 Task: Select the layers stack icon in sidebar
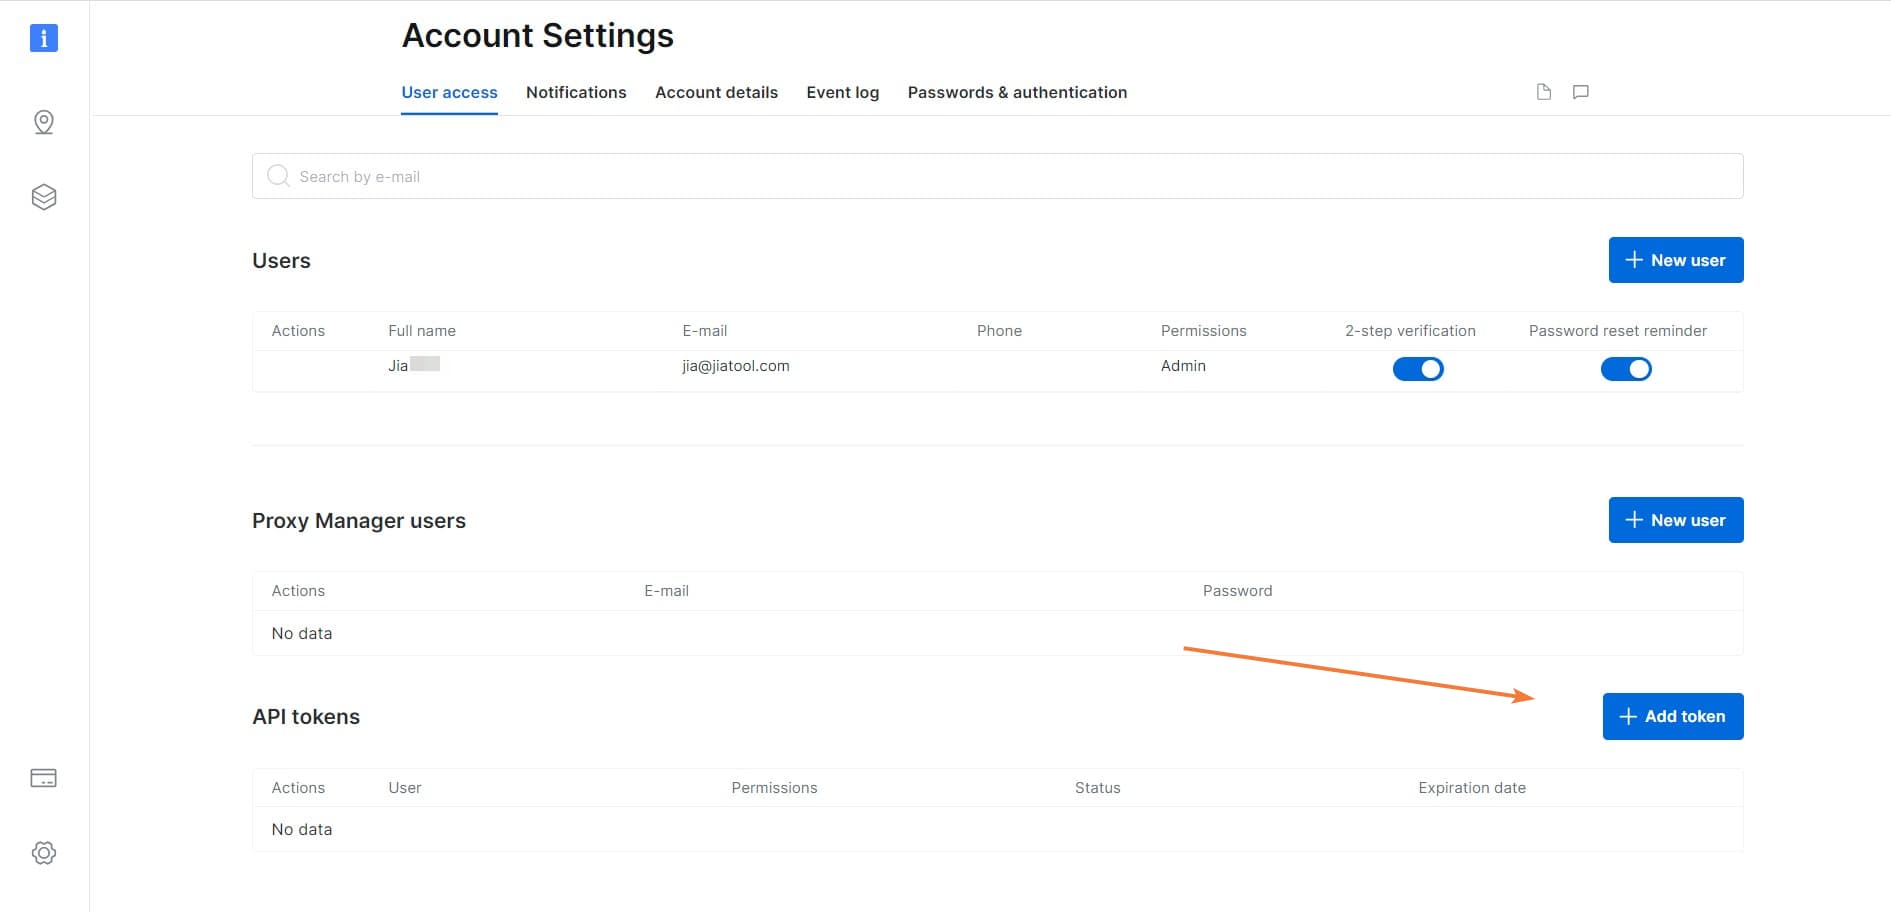(x=43, y=196)
